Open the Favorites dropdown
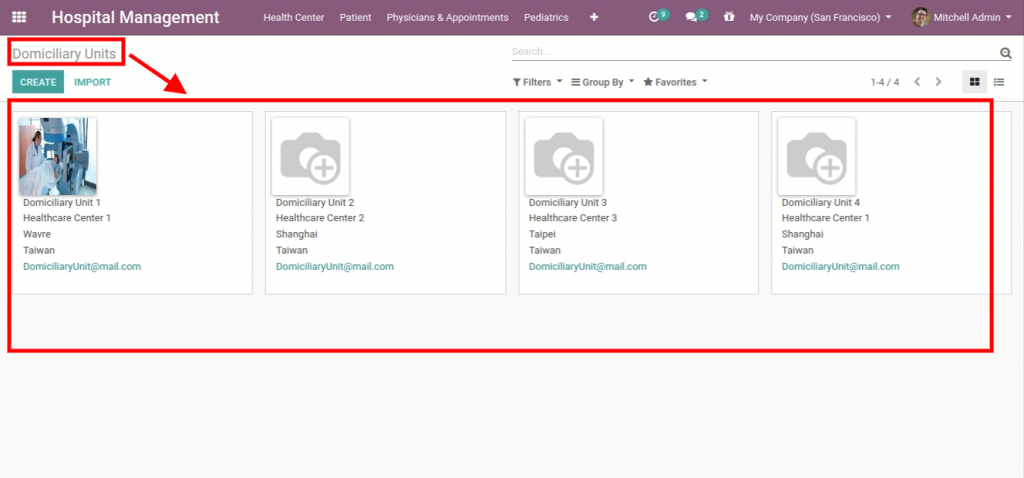The image size is (1024, 478). coord(675,82)
